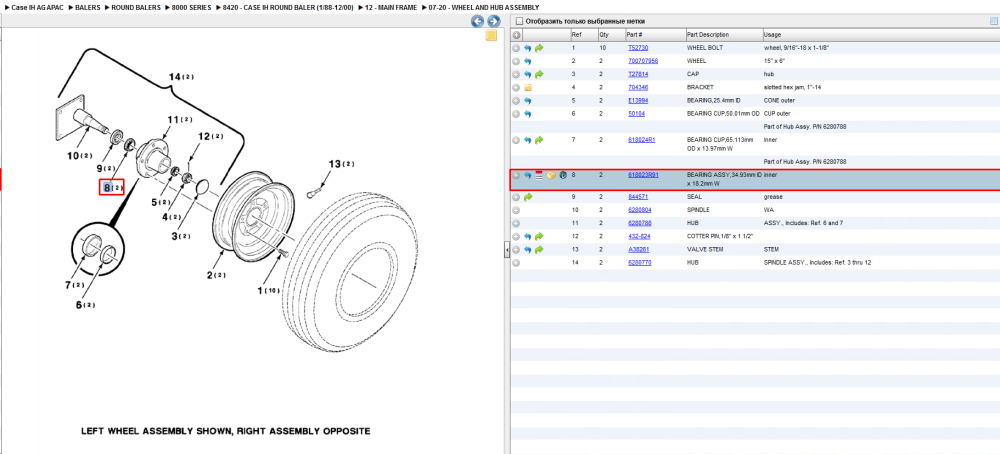Viewport: 1000px width, 454px height.
Task: Toggle 'Отобразить только выбранные метки' checkbox
Action: click(x=518, y=21)
